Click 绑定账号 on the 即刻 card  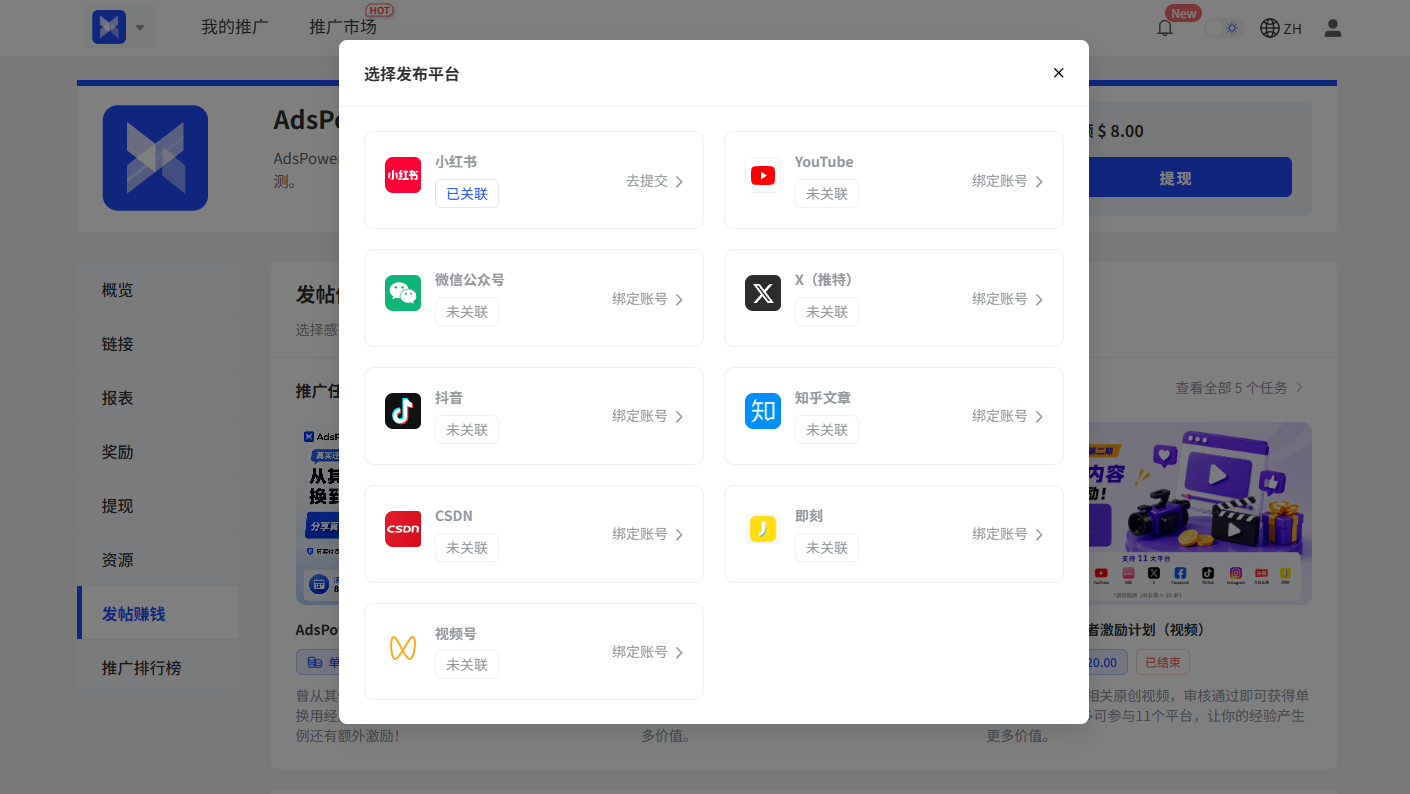click(1000, 534)
